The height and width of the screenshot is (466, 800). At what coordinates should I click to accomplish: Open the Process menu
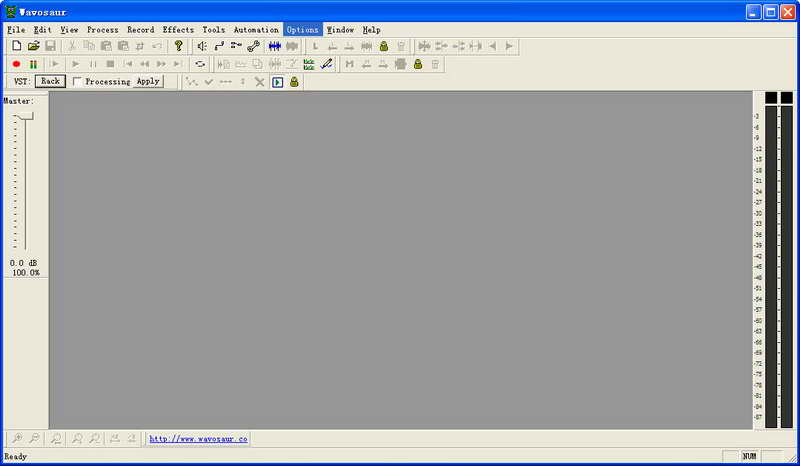click(x=103, y=30)
